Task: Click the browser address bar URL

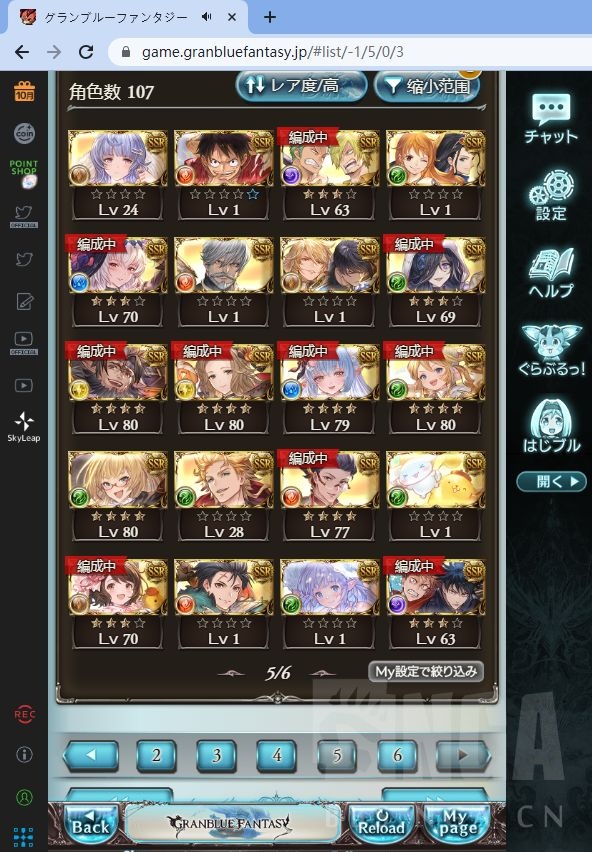Action: (273, 52)
